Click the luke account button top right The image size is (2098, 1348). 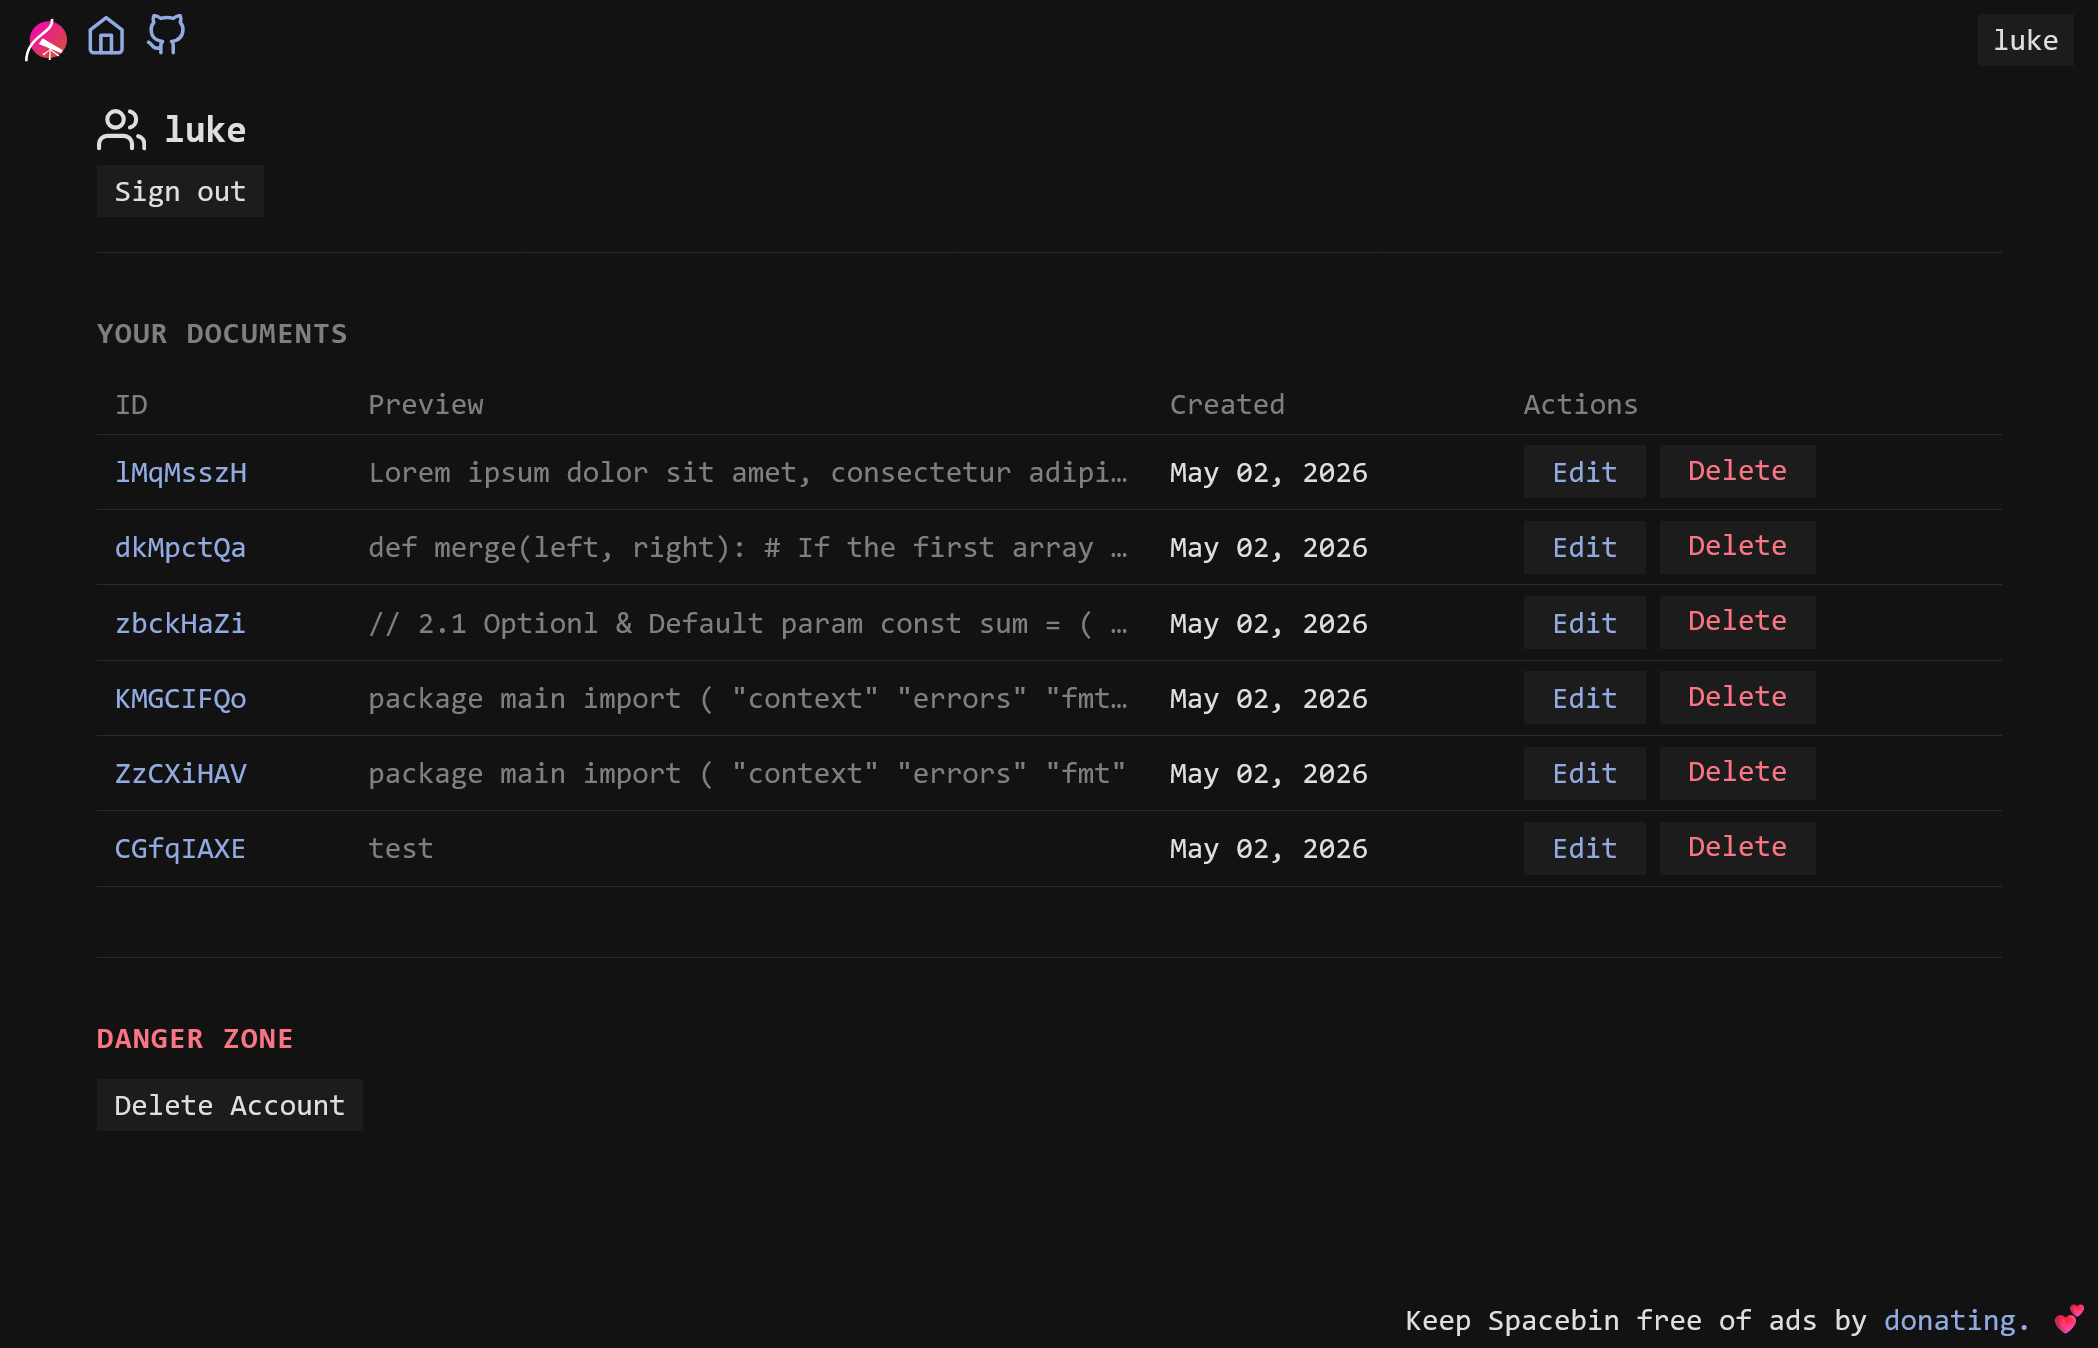click(x=2025, y=40)
